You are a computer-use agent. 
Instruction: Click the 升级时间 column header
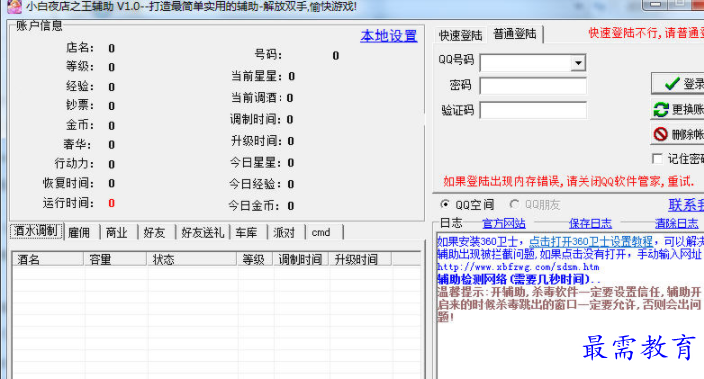361,259
